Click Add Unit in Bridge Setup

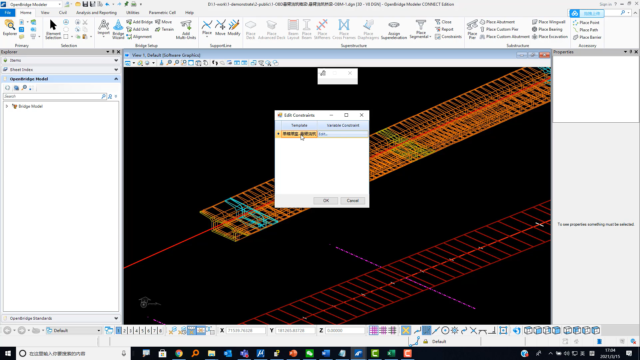[138, 29]
